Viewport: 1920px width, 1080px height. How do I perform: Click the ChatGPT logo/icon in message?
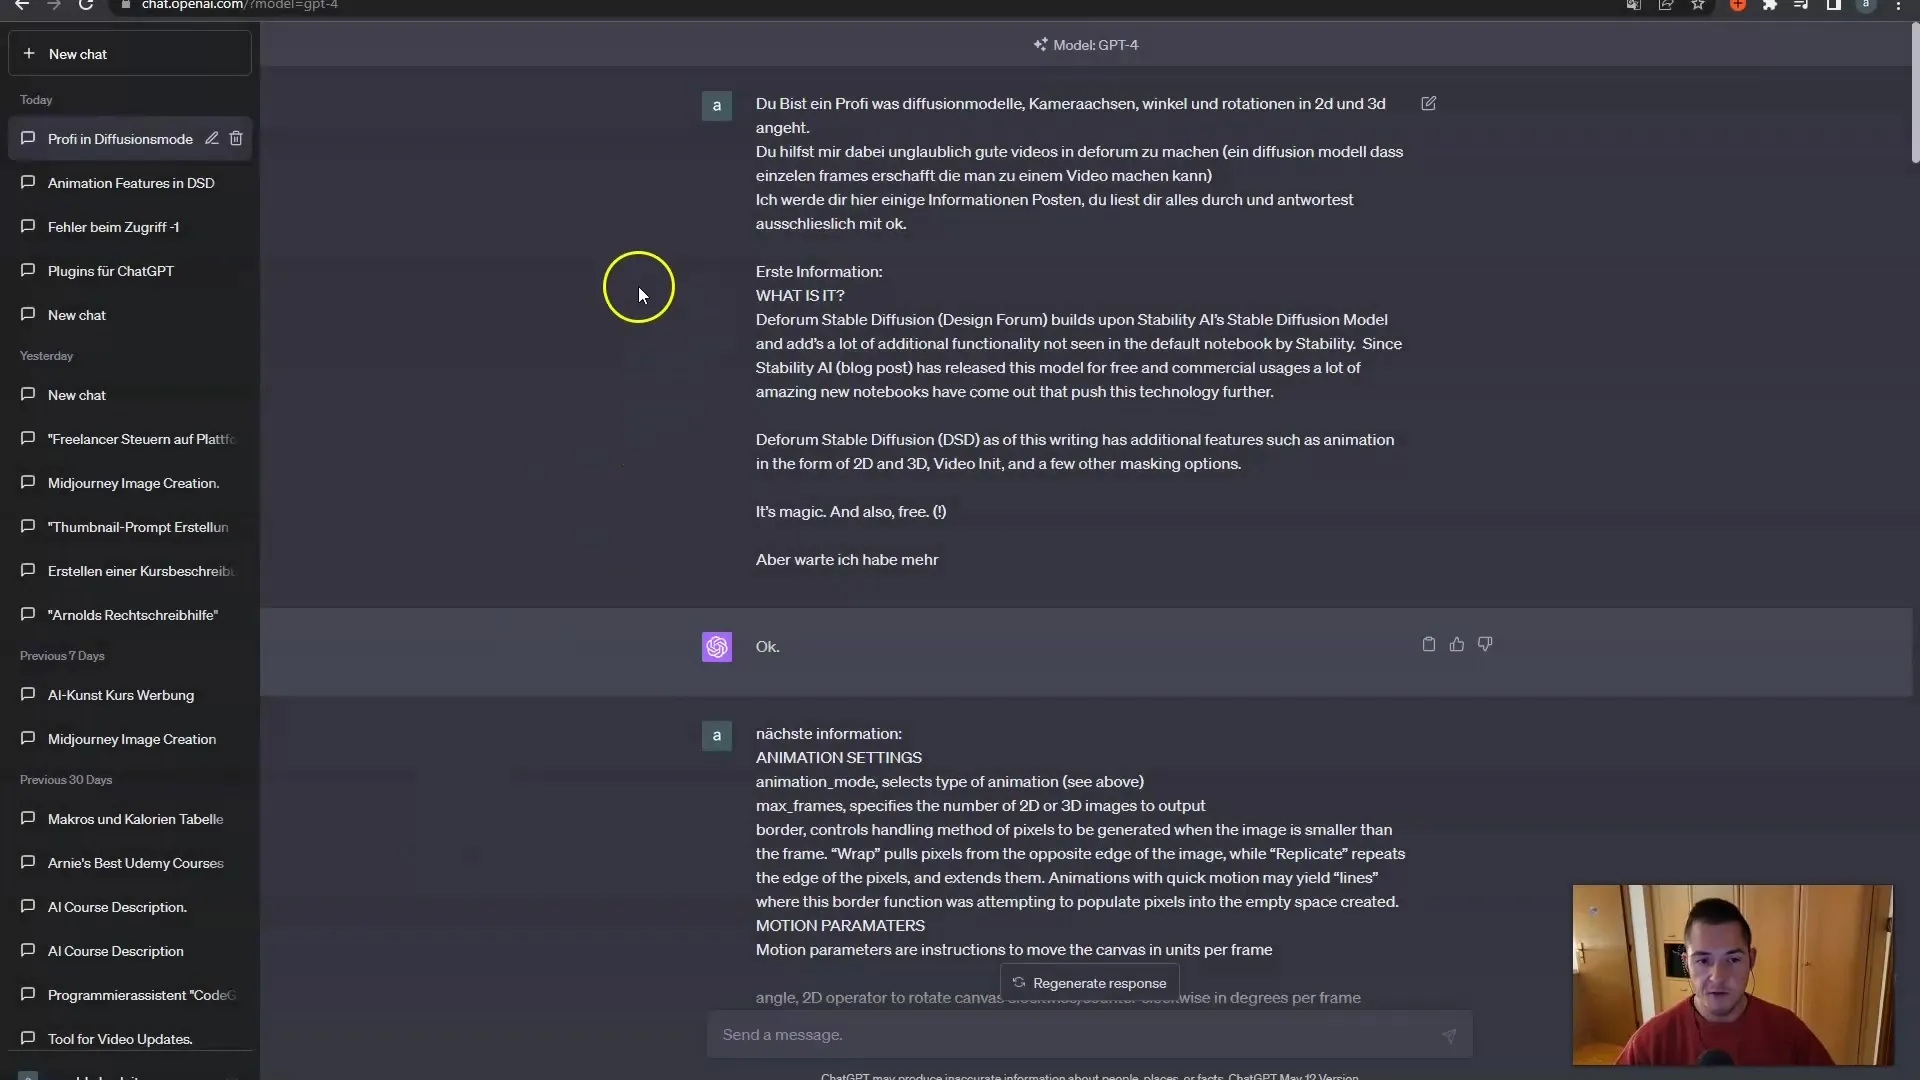pos(716,645)
